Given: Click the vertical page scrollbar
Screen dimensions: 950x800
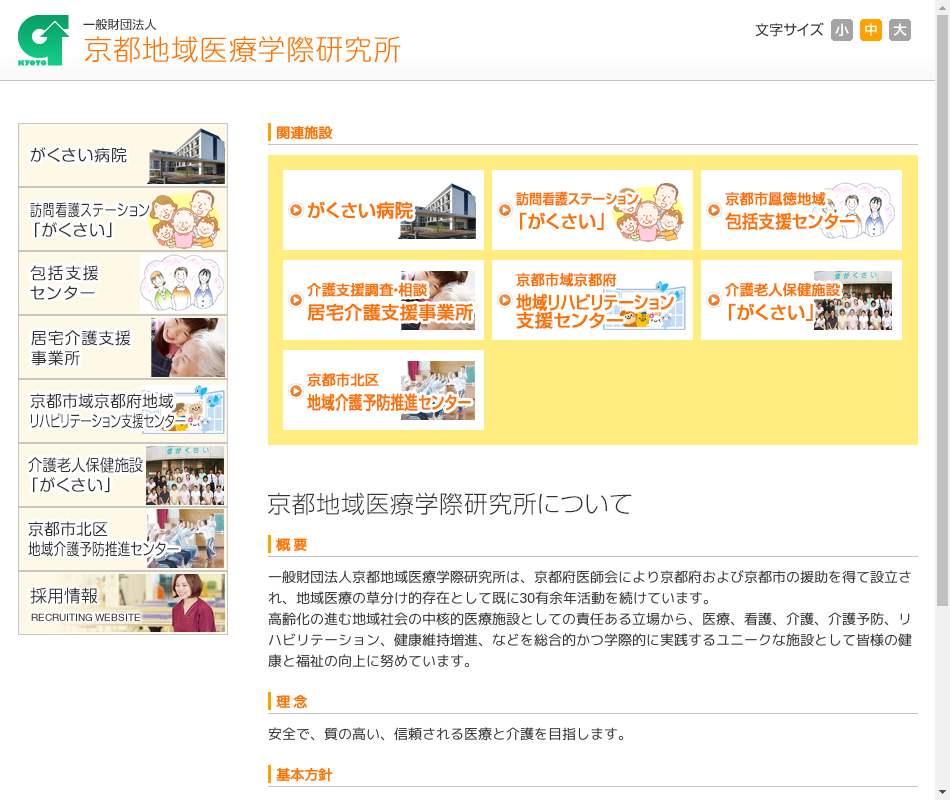Looking at the screenshot, I should 942,300.
